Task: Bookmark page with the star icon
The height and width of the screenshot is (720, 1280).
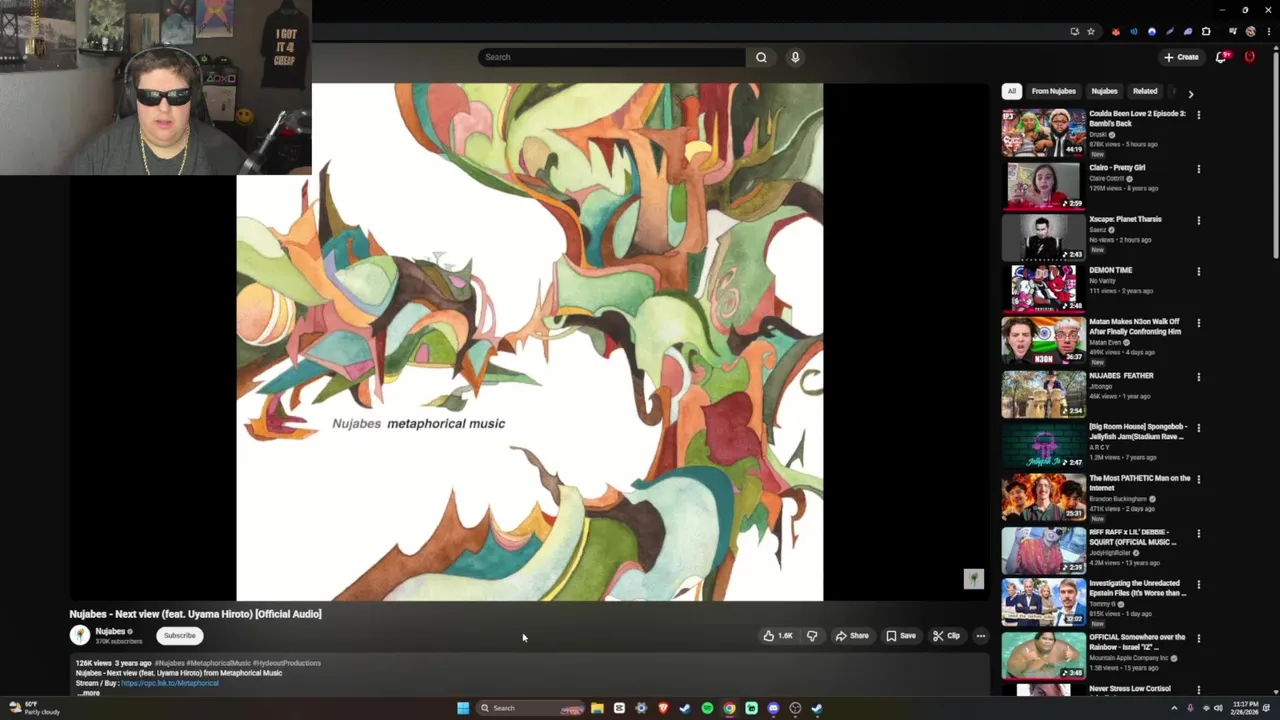Action: (x=1091, y=31)
